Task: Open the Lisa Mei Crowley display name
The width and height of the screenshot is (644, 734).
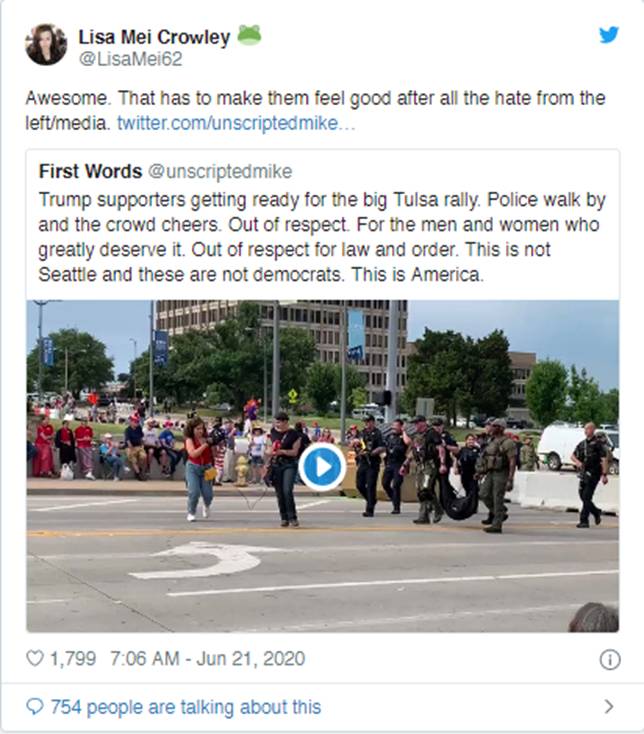Action: point(154,37)
